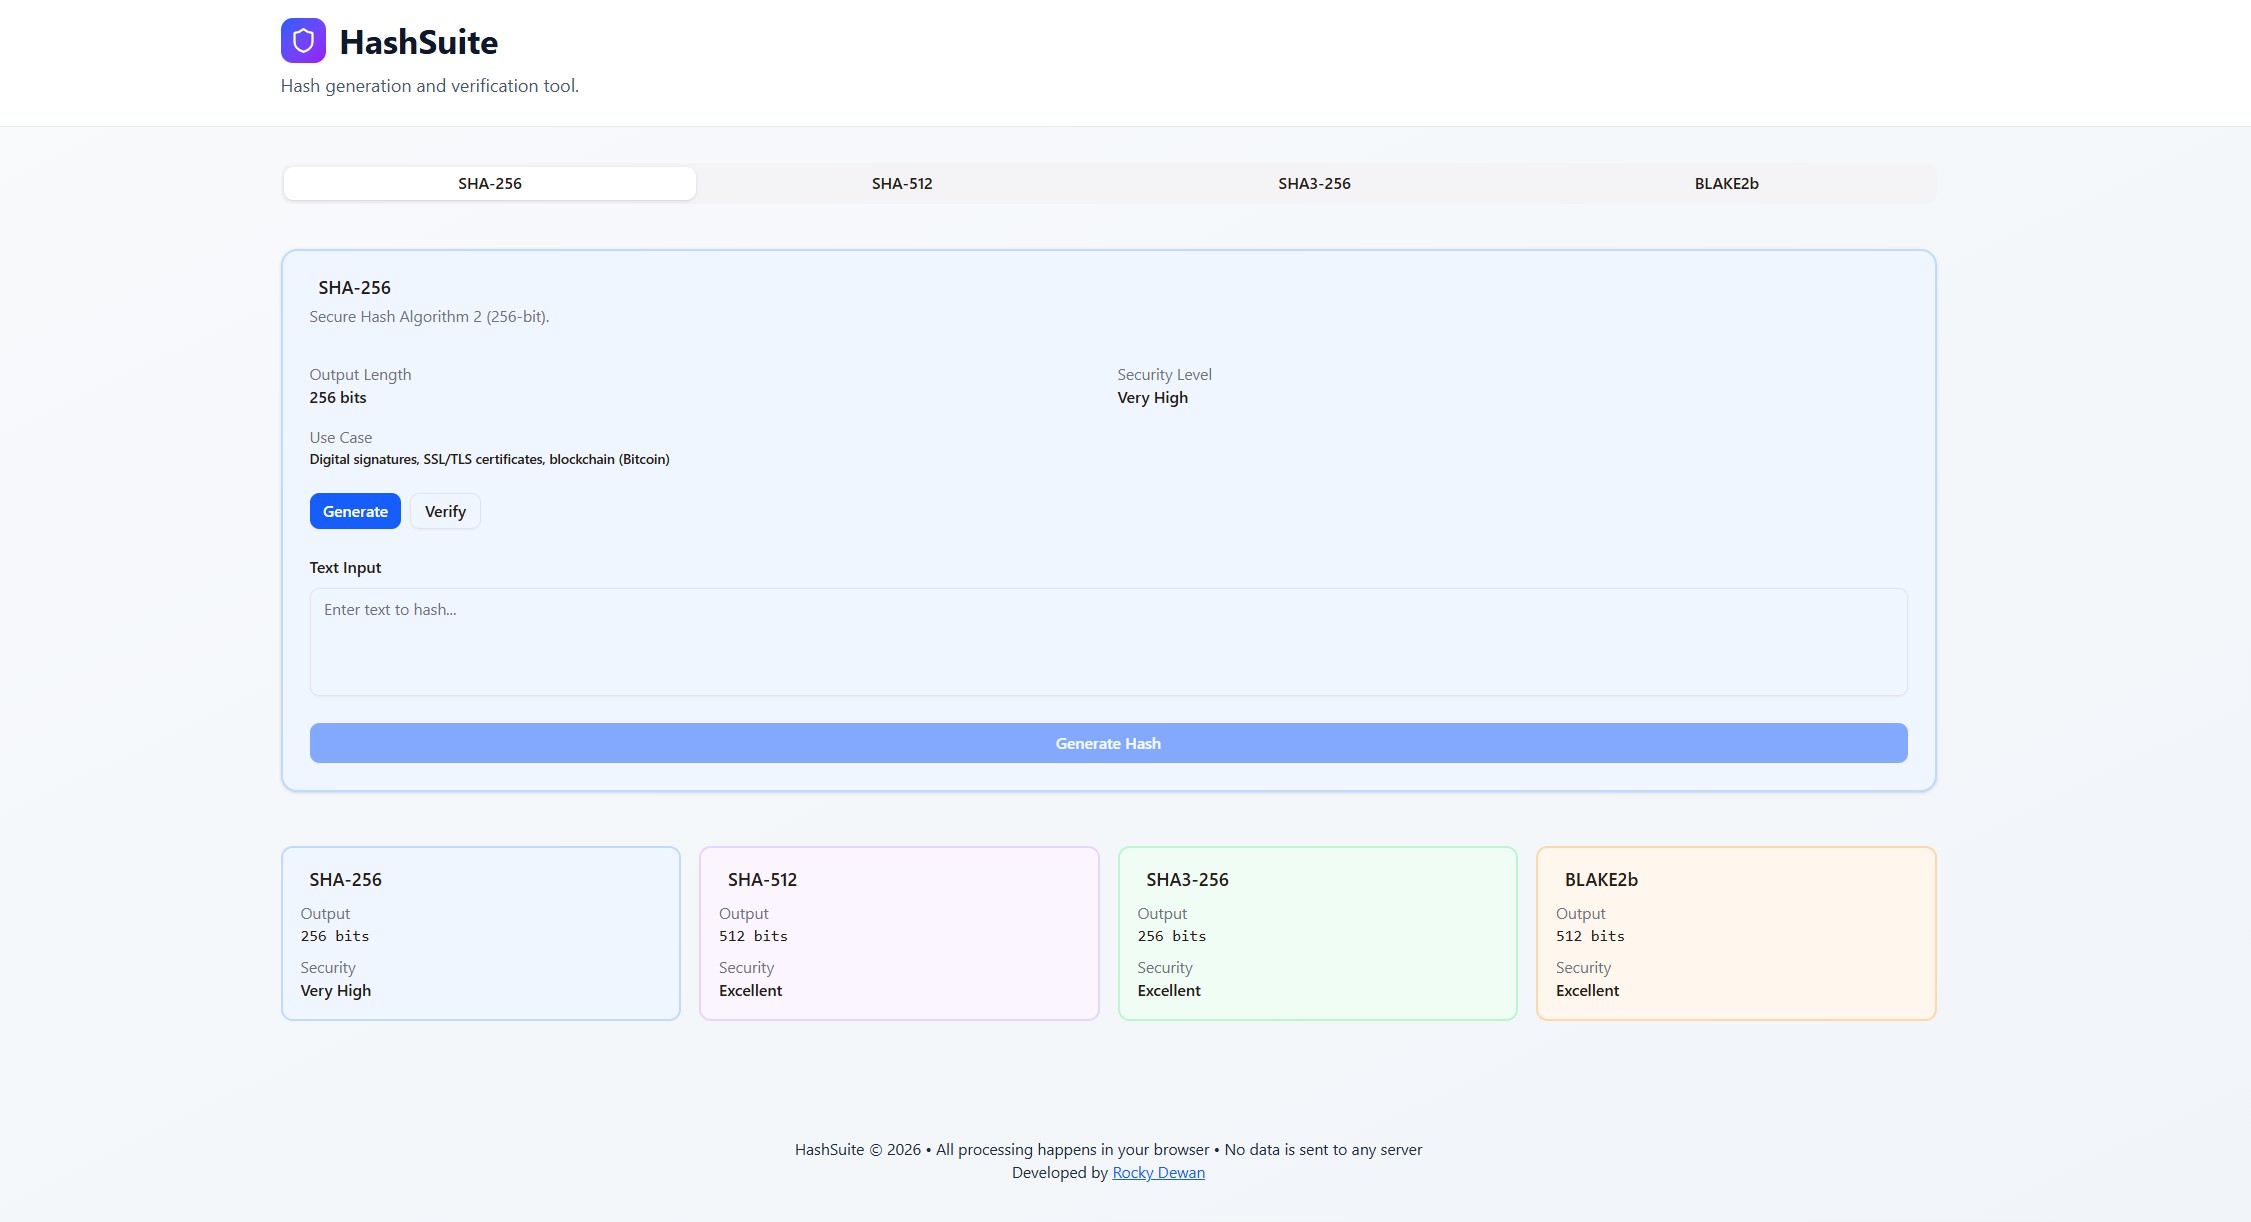This screenshot has height=1222, width=2251.
Task: Select the SHA-256 summary card
Action: point(481,932)
